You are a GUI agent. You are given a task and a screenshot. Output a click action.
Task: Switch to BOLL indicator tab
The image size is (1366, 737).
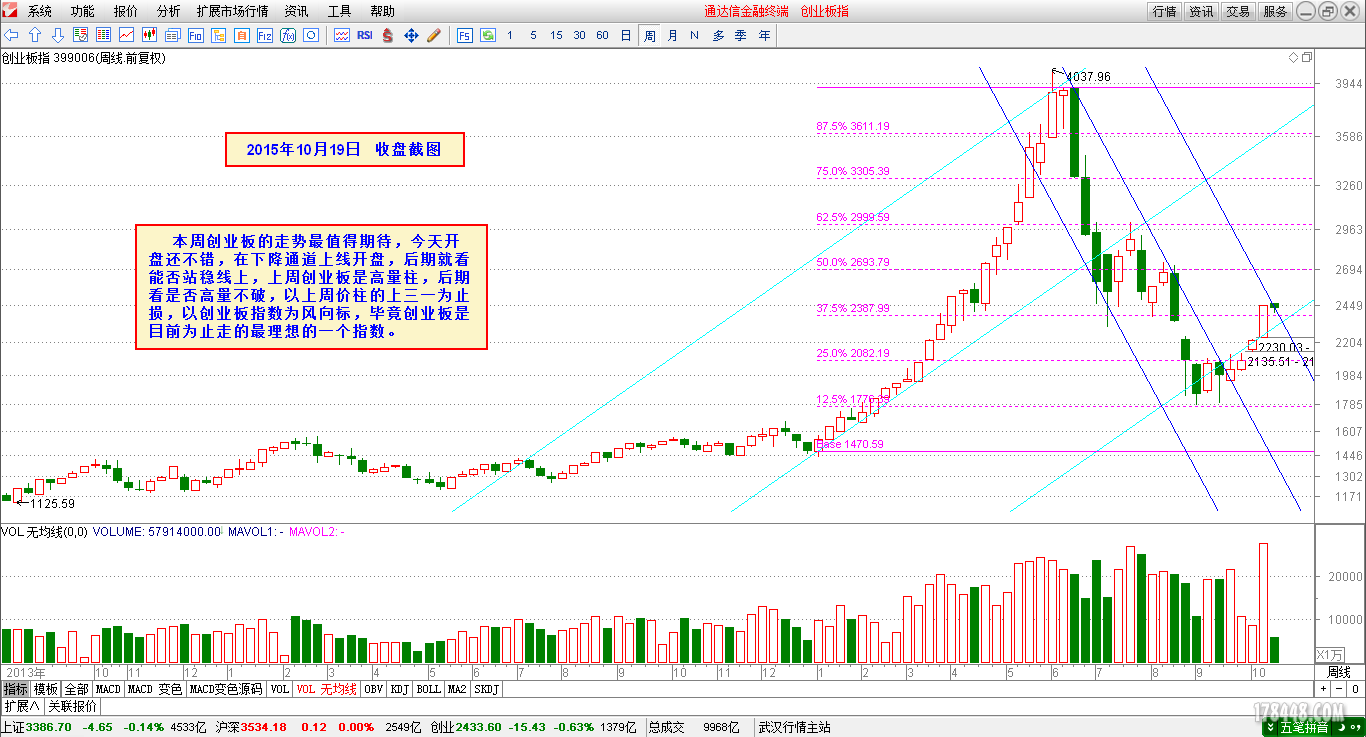(x=428, y=689)
